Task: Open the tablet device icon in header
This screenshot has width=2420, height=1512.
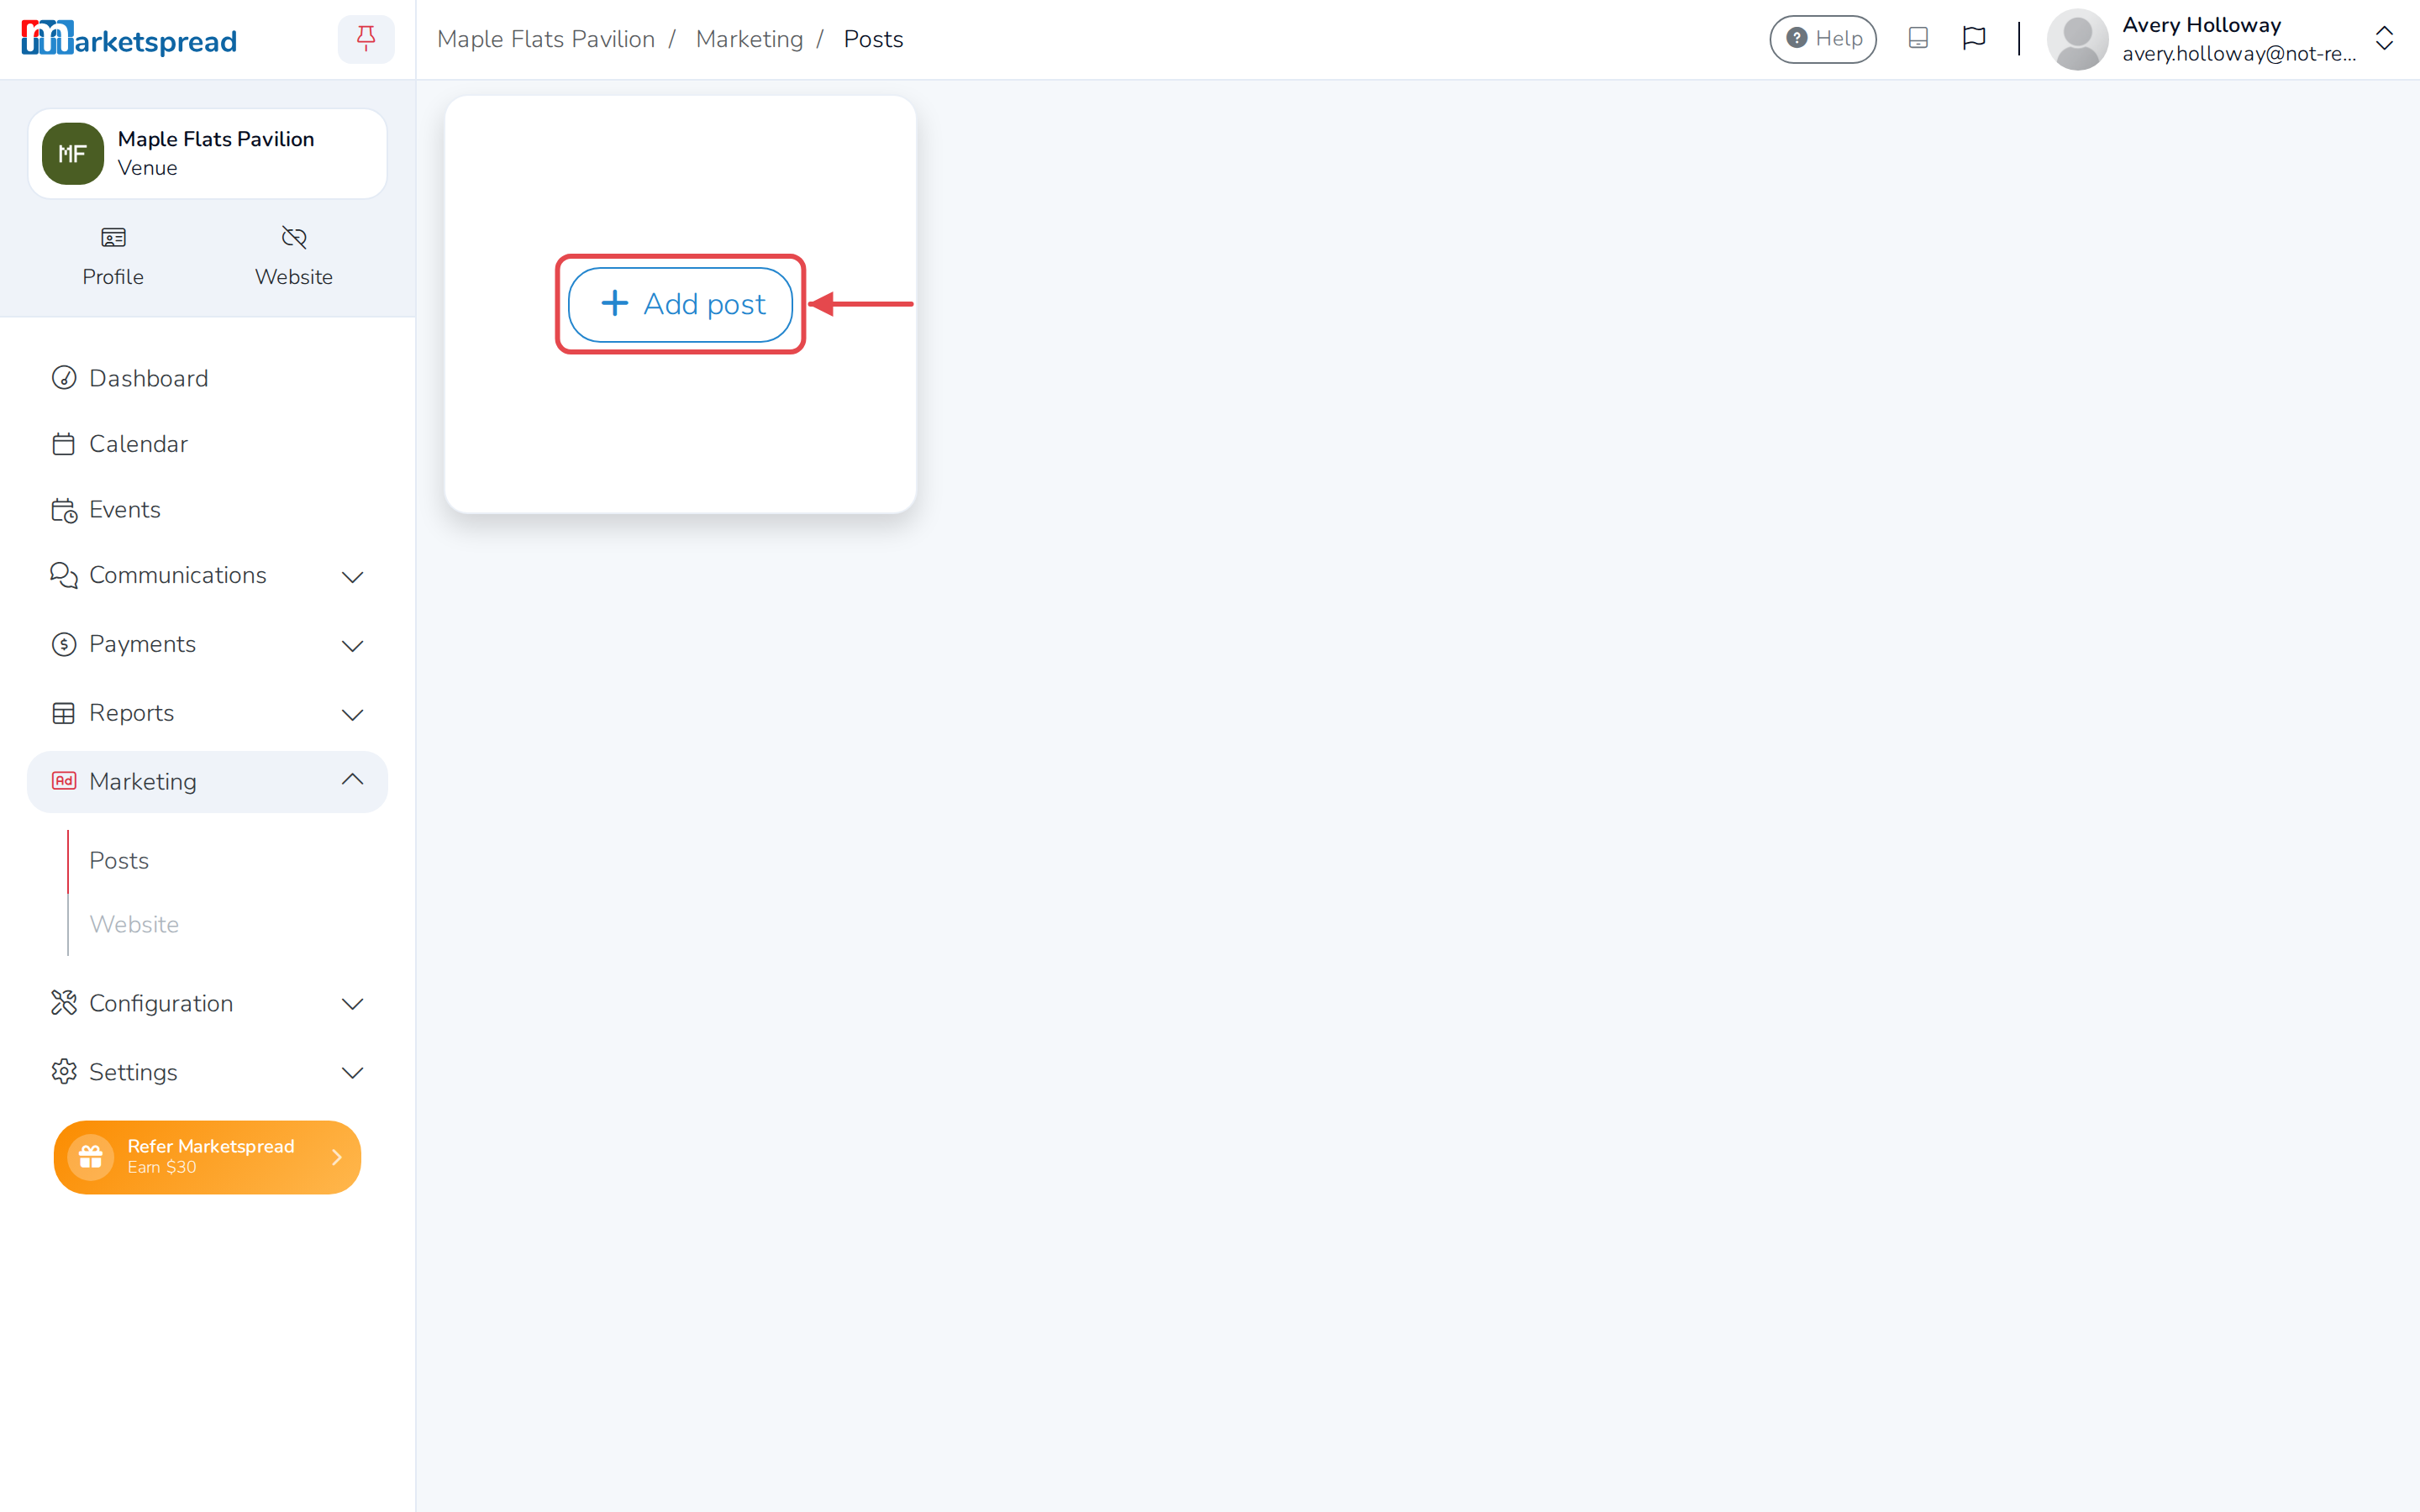Action: click(x=1918, y=38)
